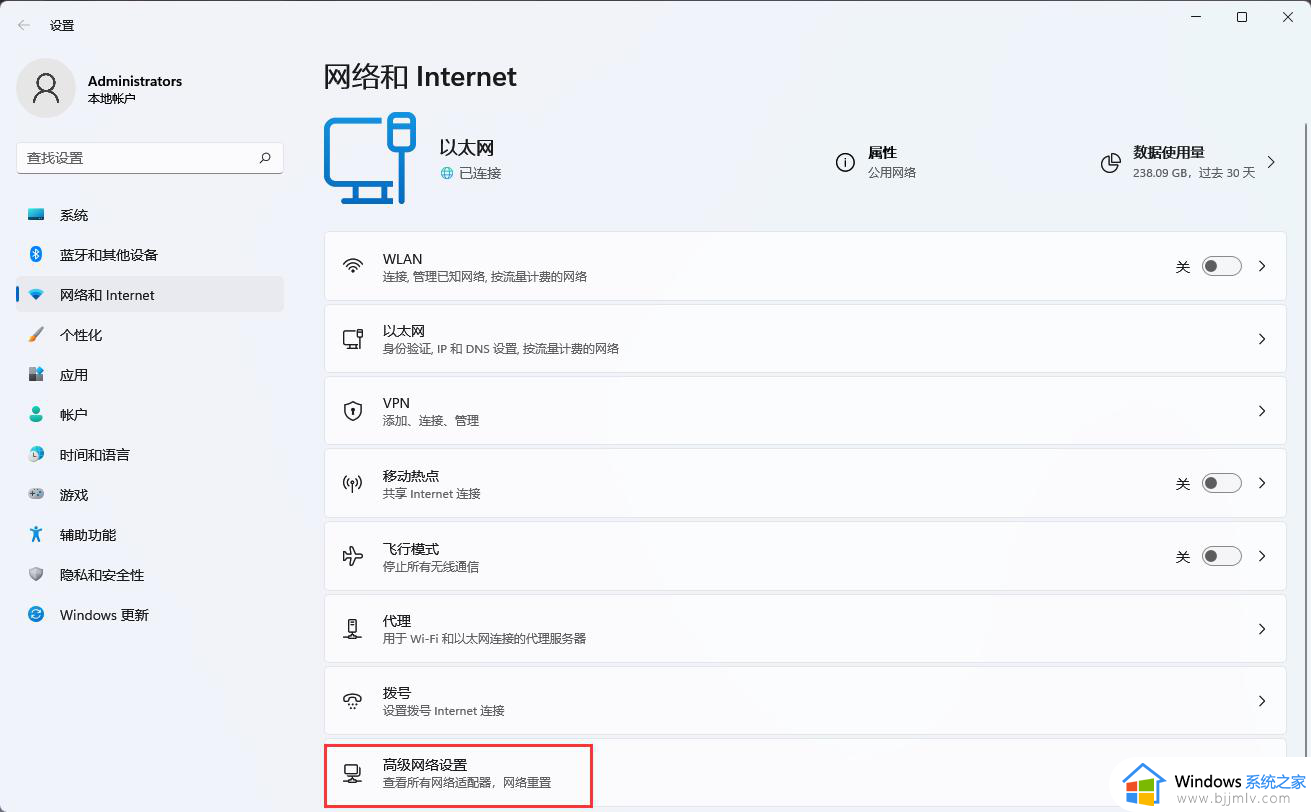Click the 辅助功能 accessibility icon
Image resolution: width=1311 pixels, height=812 pixels.
click(x=36, y=535)
